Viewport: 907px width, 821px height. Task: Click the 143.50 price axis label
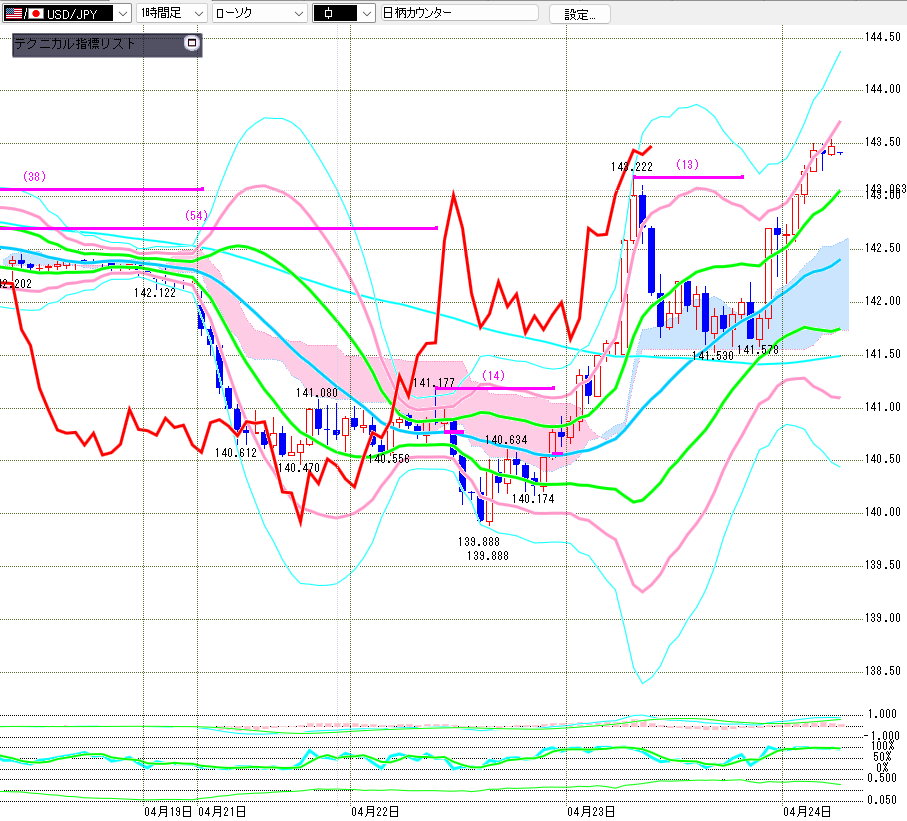[883, 142]
